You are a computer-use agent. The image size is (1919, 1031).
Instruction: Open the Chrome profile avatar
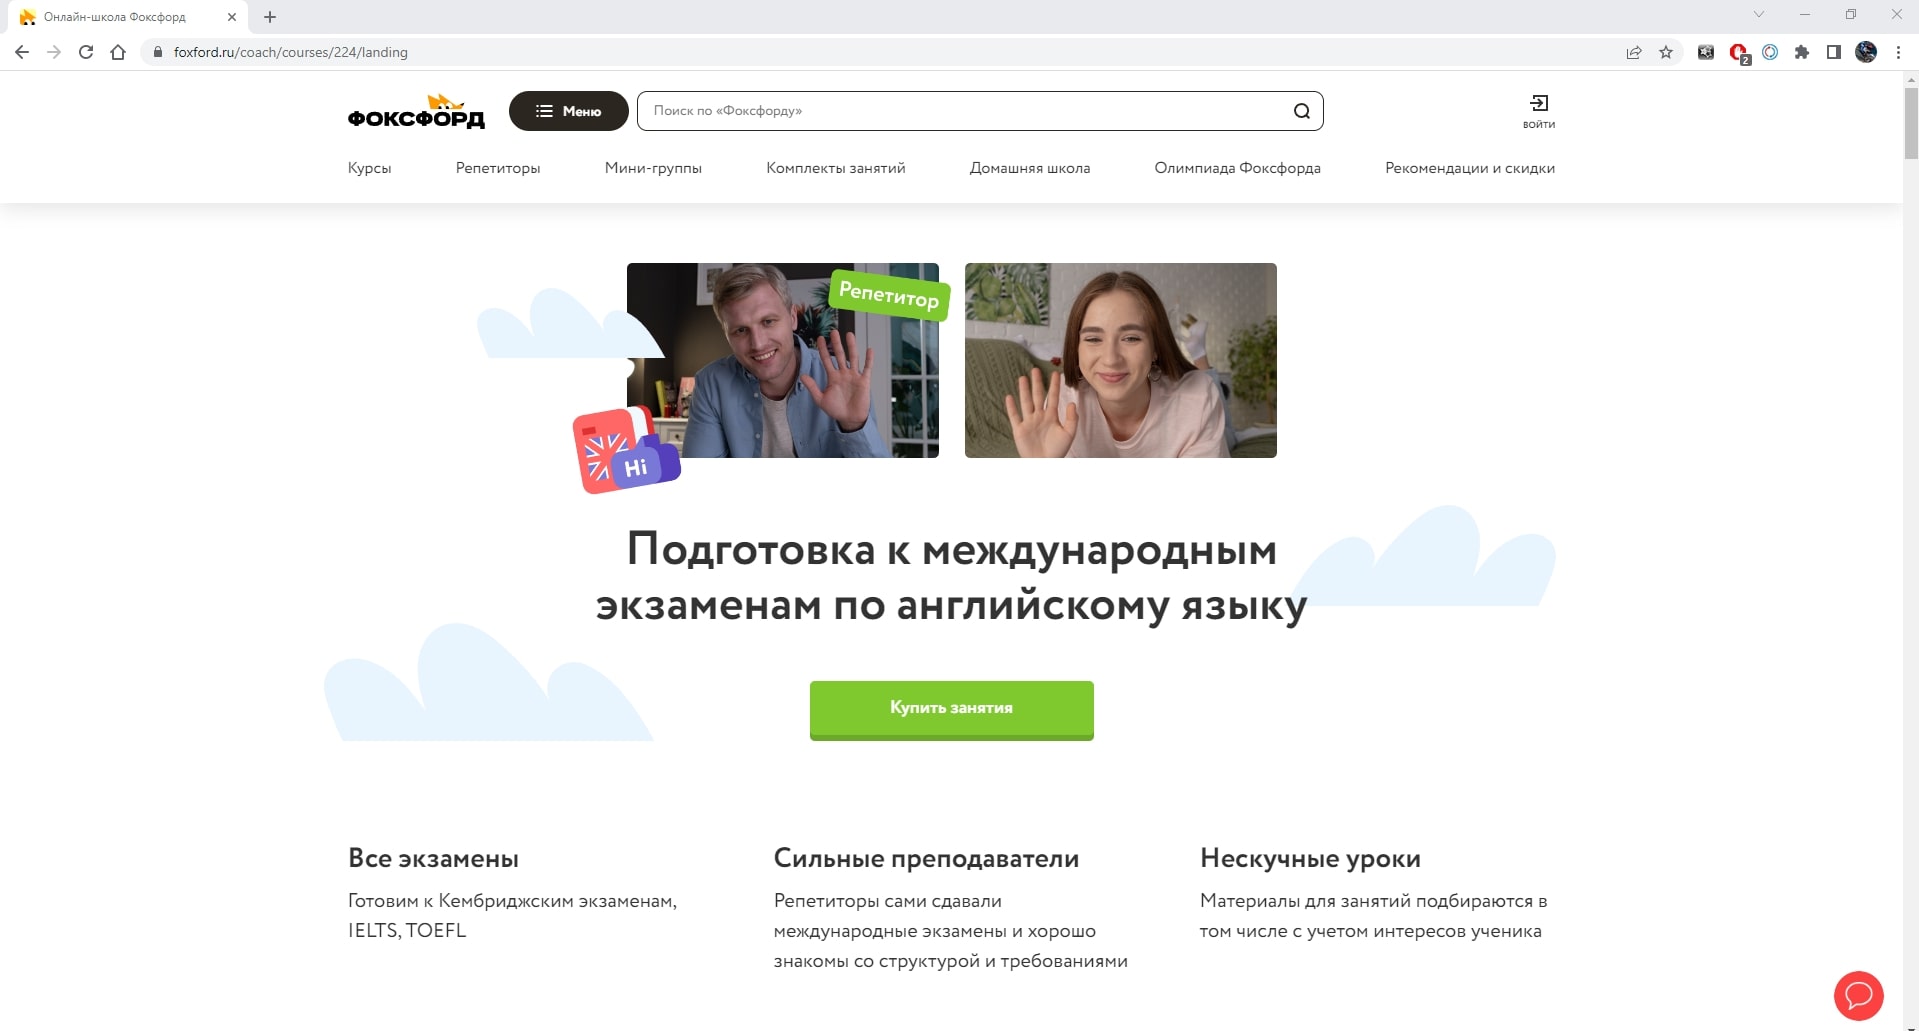[x=1866, y=52]
